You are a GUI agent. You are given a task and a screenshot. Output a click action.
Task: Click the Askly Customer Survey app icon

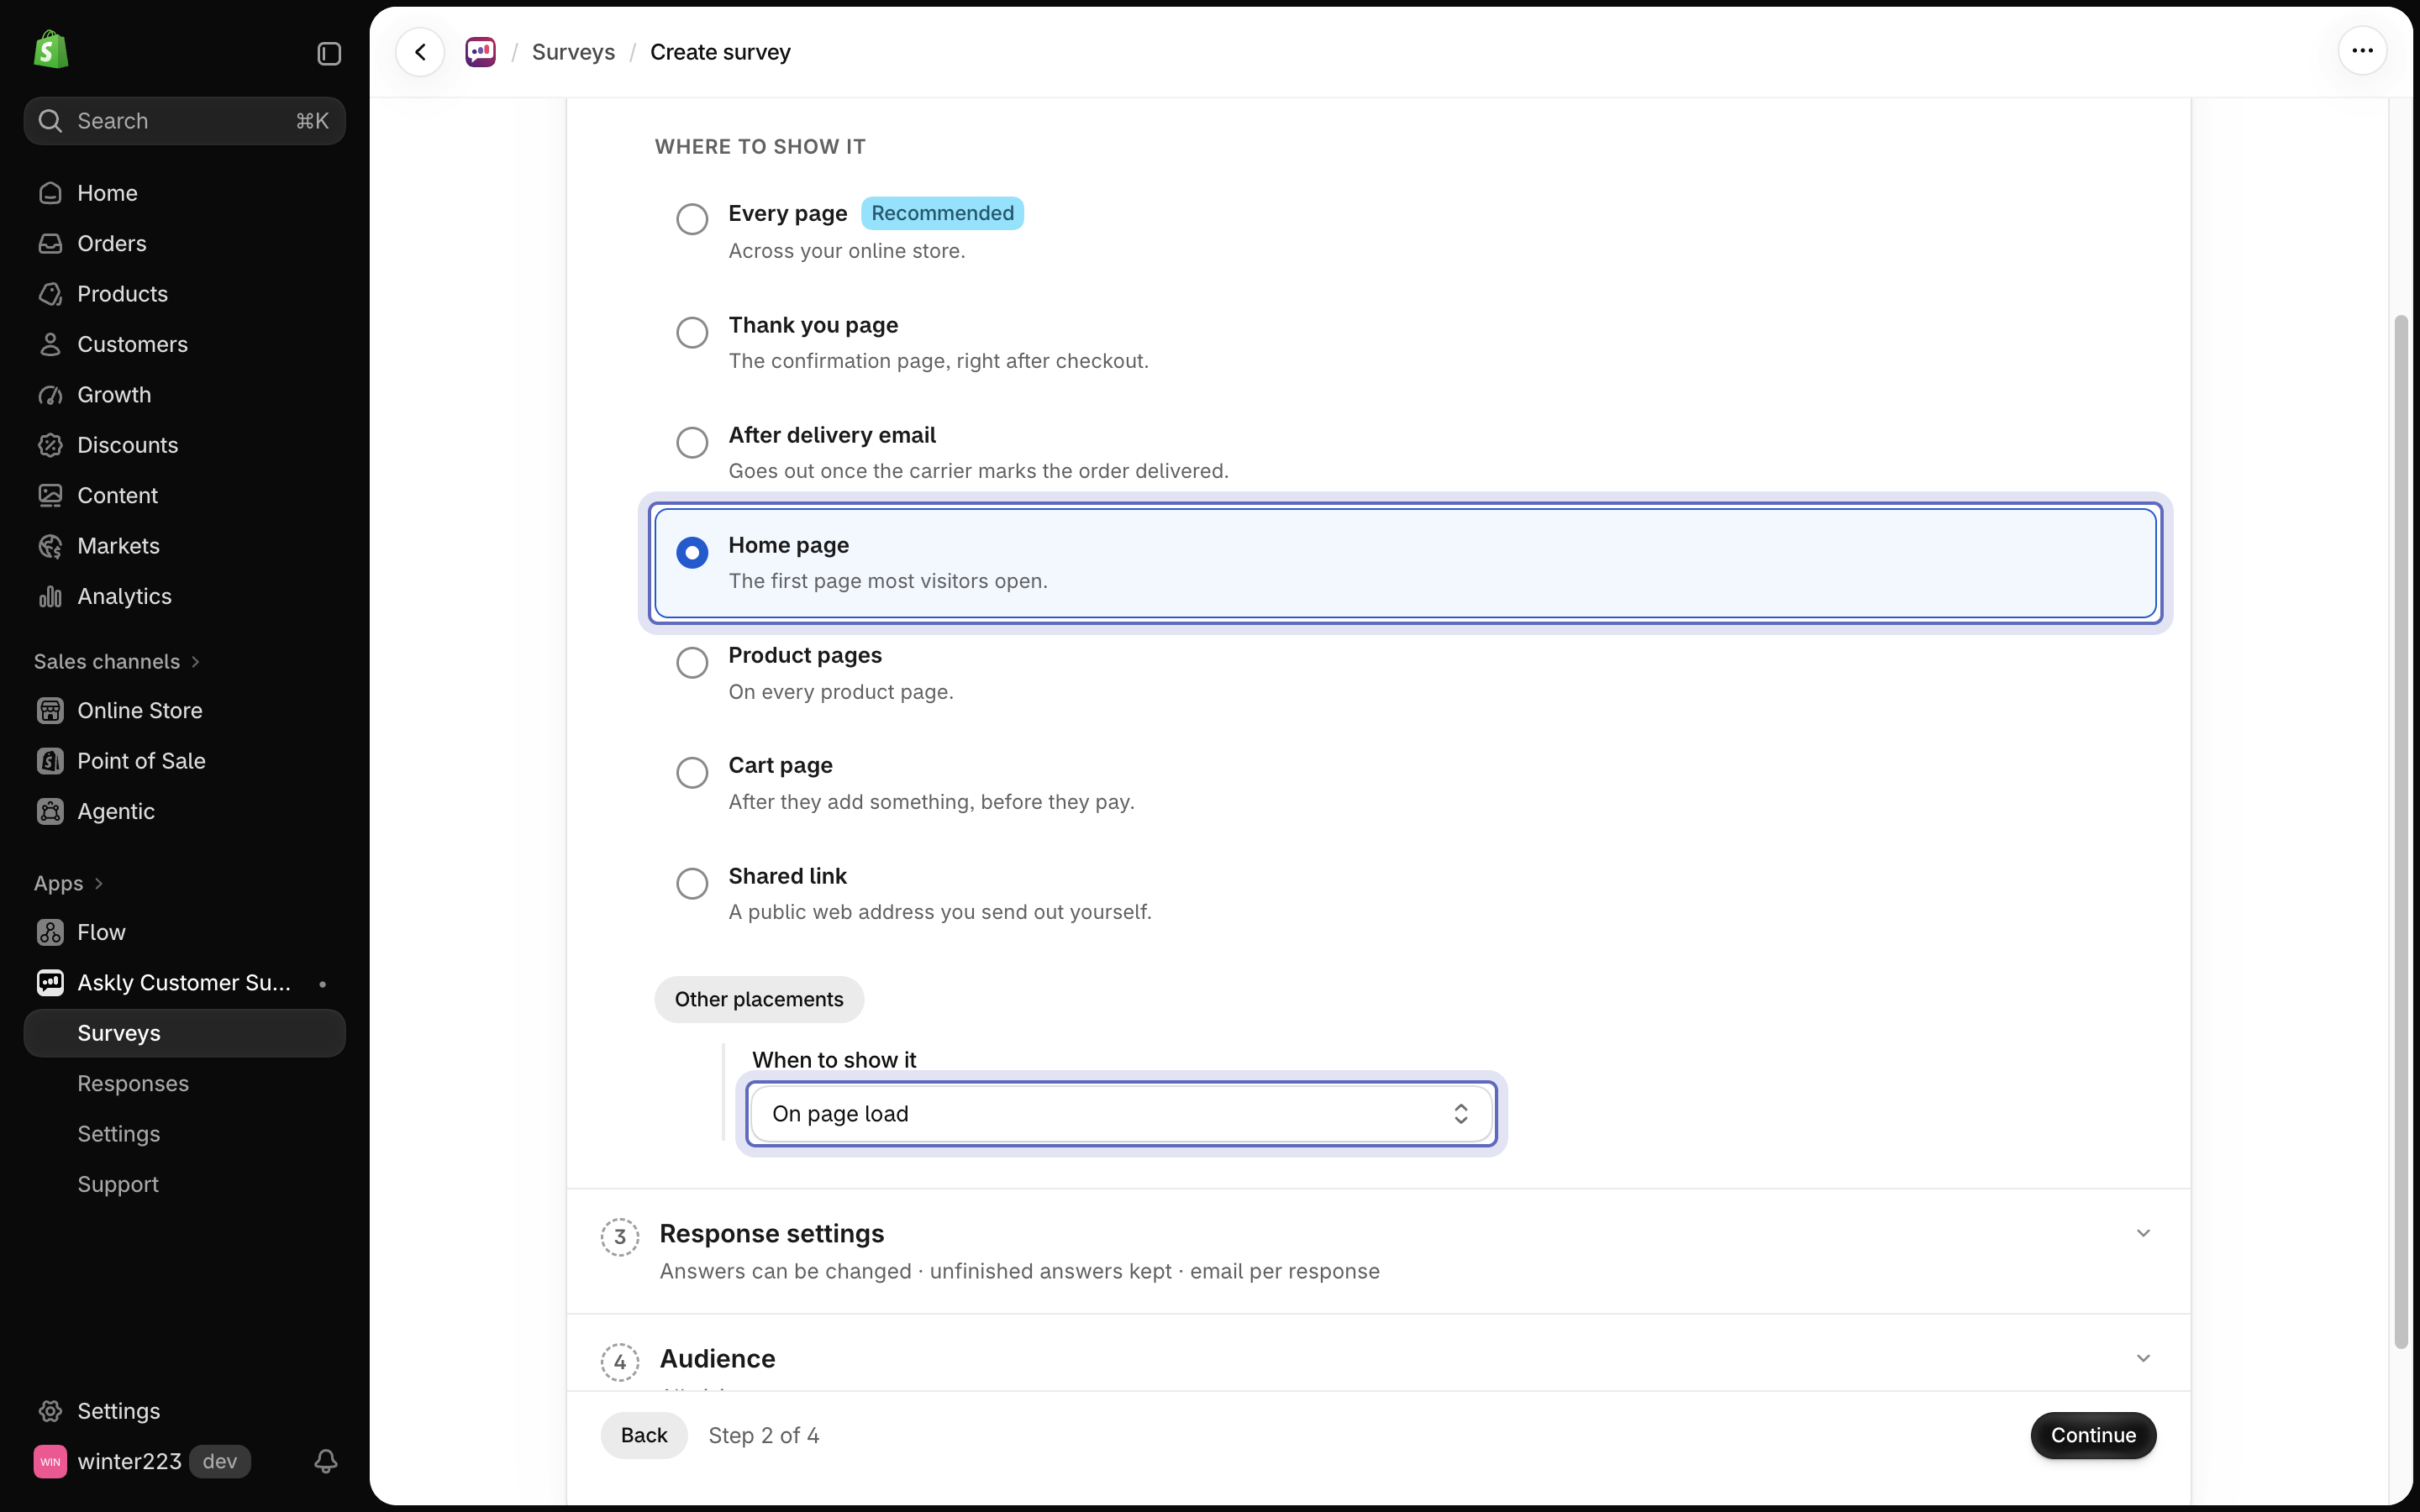pos(50,983)
